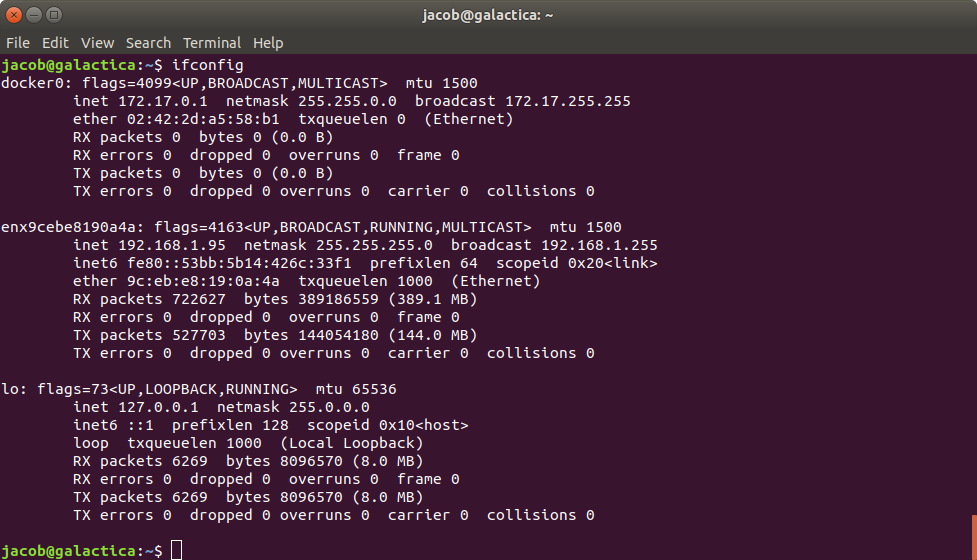The width and height of the screenshot is (977, 560).
Task: Click the lo loopback interface label
Action: pyautogui.click(x=10, y=389)
